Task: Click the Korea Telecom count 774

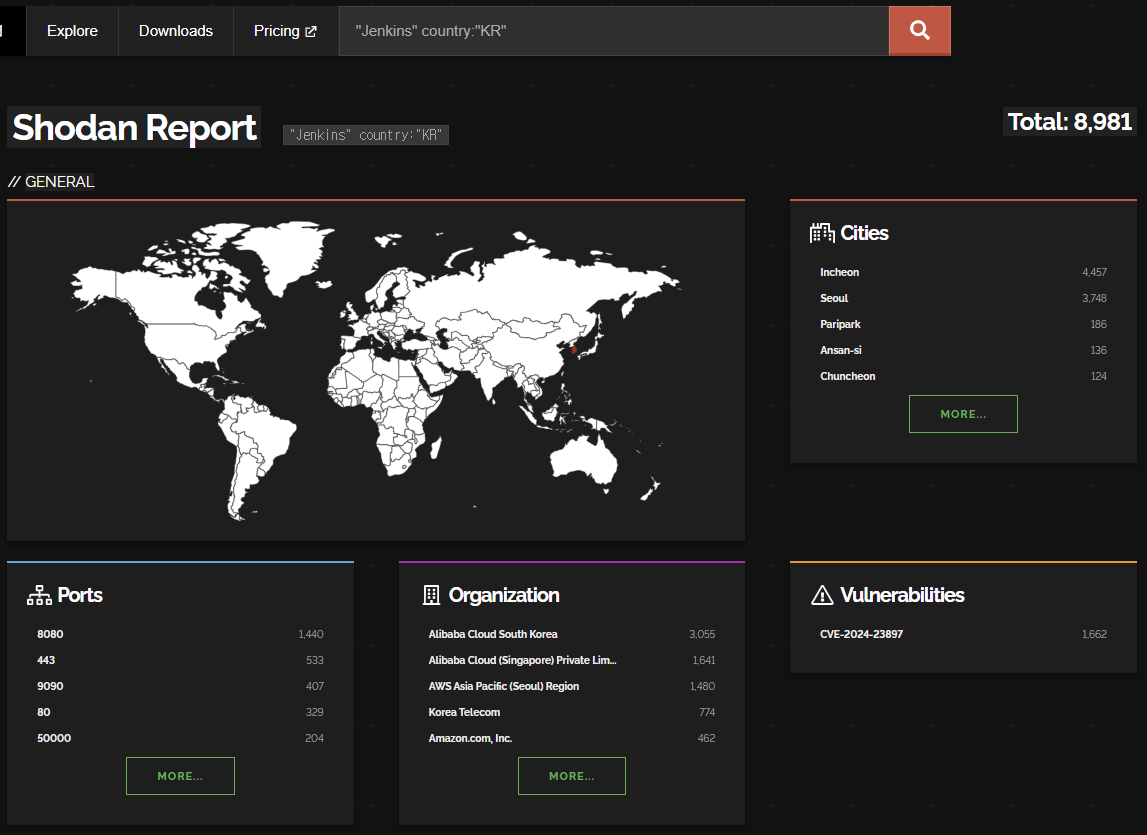Action: pos(707,712)
